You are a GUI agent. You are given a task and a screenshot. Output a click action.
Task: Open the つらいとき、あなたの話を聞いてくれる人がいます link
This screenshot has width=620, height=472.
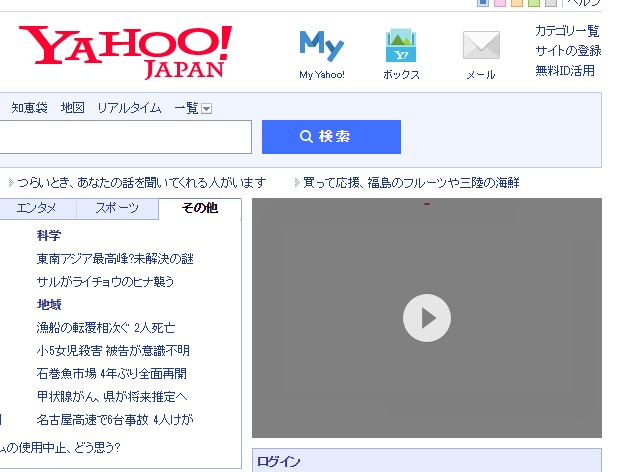pyautogui.click(x=142, y=183)
